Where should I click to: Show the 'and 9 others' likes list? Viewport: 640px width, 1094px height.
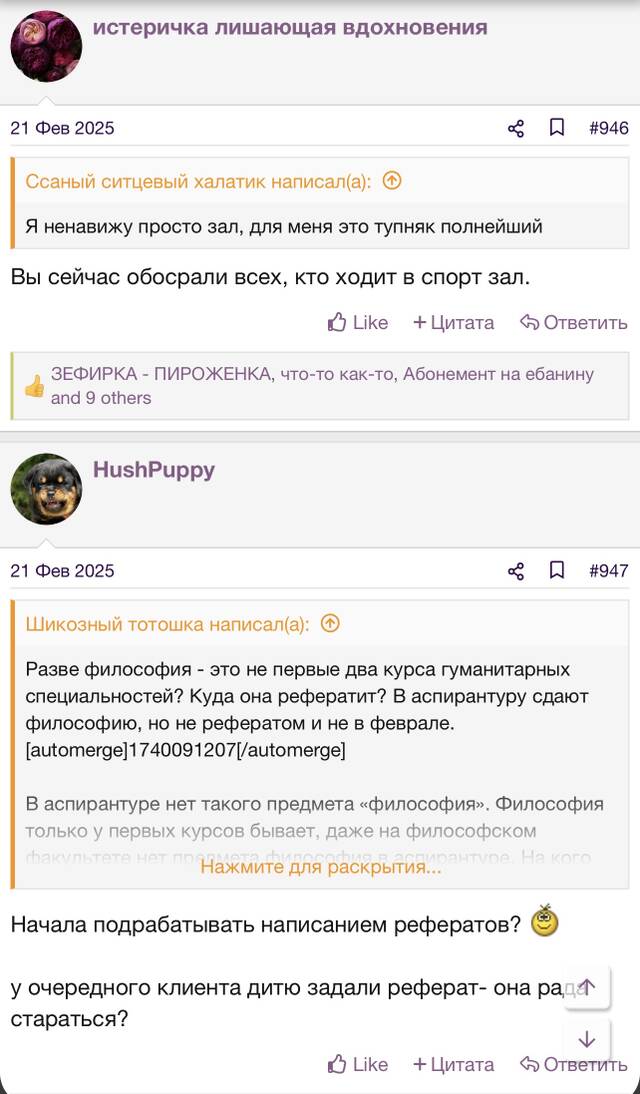[x=101, y=398]
